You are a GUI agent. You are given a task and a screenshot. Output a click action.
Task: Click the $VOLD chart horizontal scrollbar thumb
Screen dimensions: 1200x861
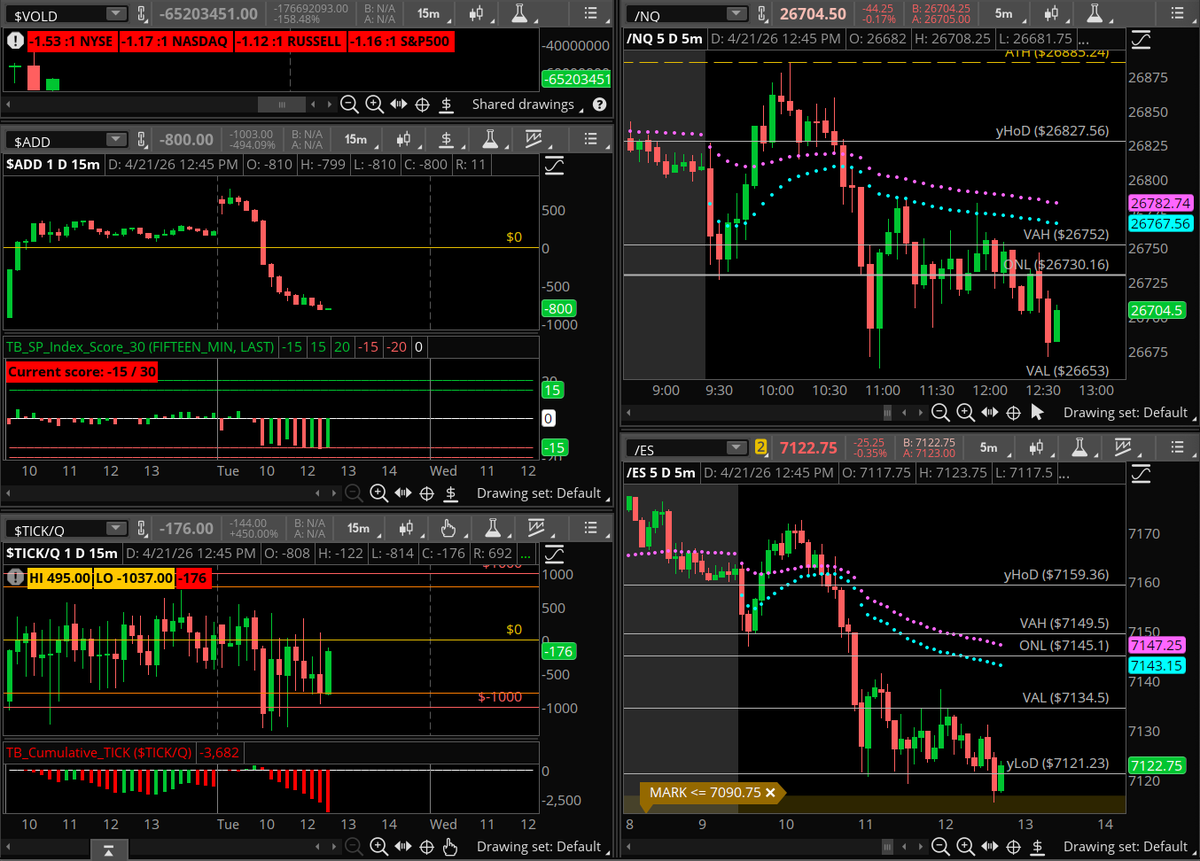click(x=282, y=104)
